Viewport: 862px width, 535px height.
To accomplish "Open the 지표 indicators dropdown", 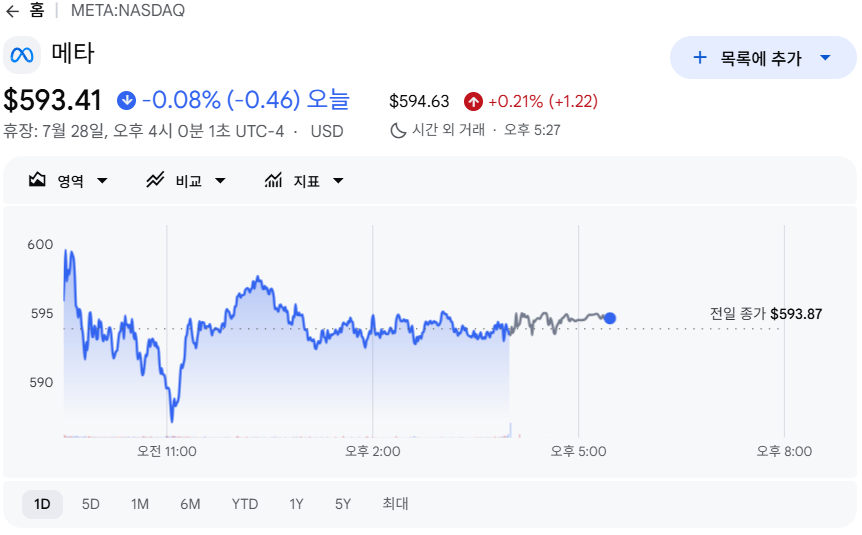I will pyautogui.click(x=339, y=181).
